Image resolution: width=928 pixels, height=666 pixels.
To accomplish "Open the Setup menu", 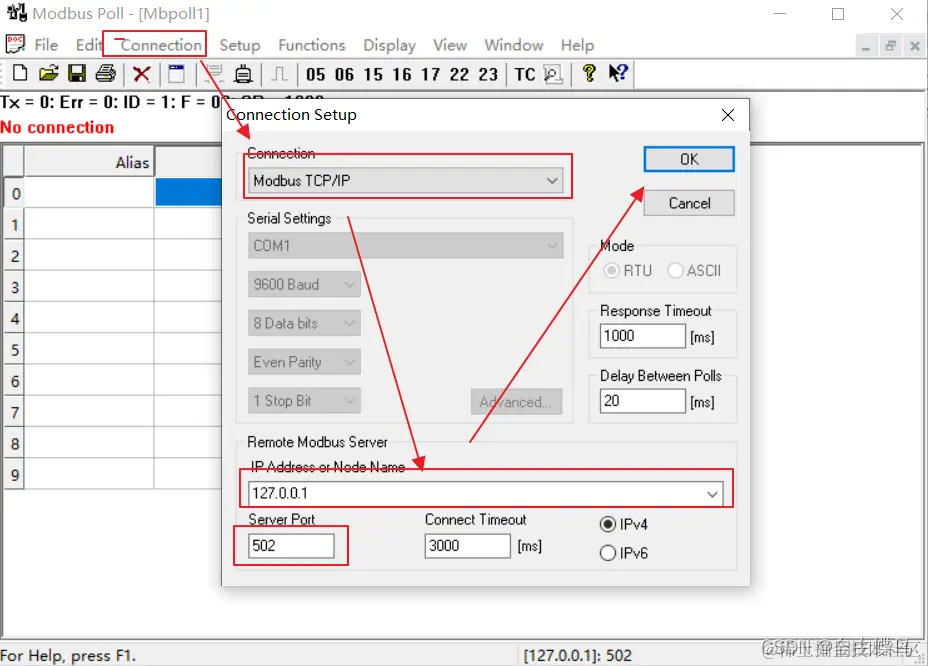I will [240, 45].
